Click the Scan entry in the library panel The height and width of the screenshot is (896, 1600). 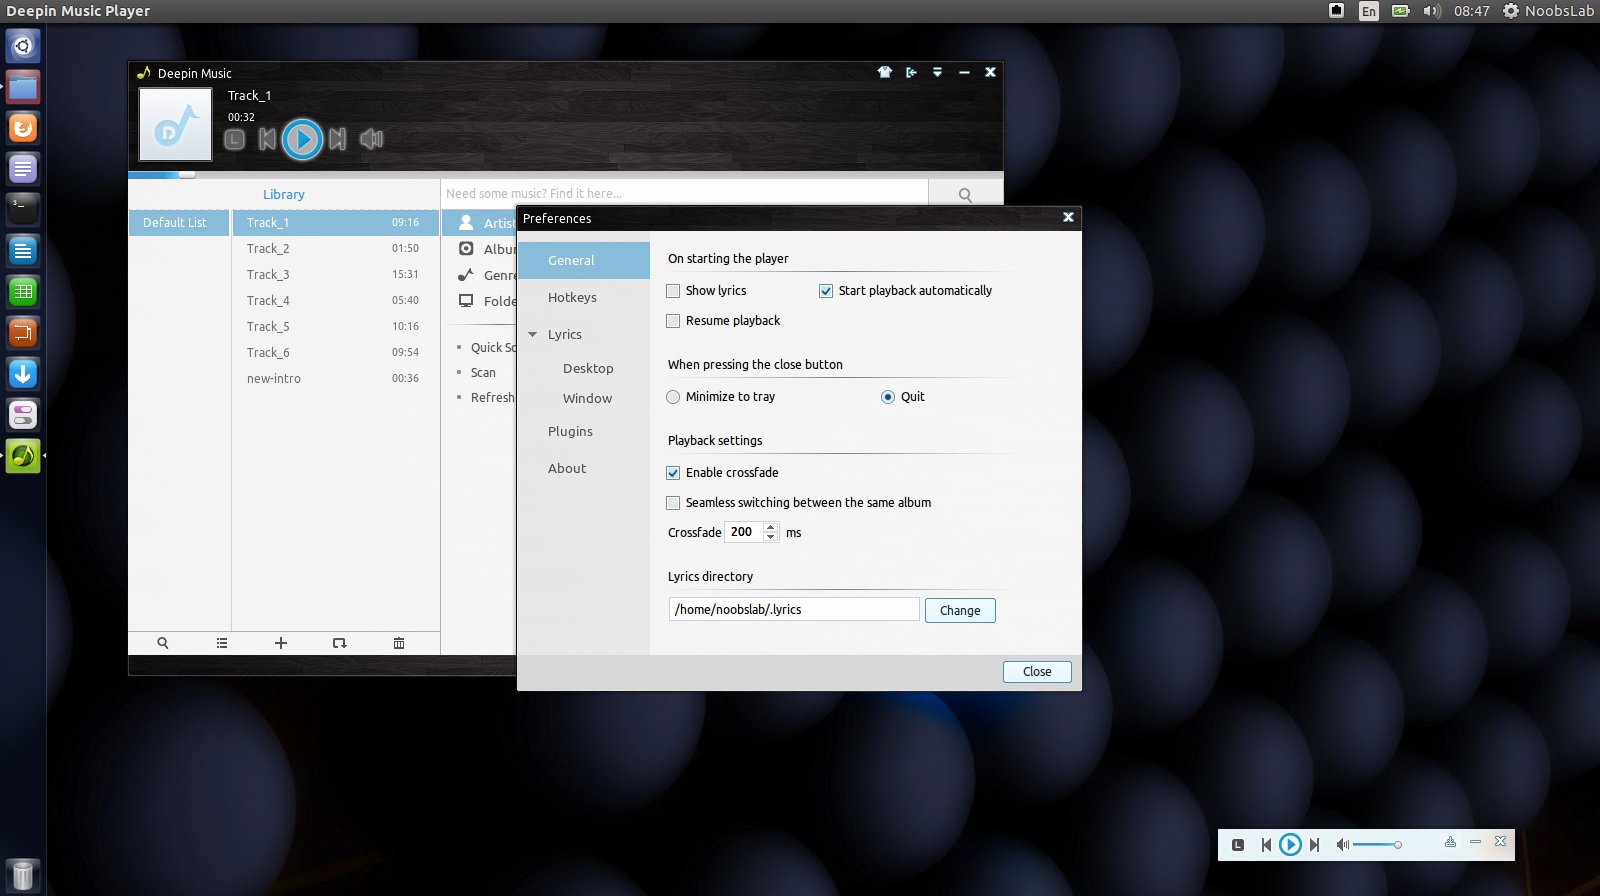(483, 372)
